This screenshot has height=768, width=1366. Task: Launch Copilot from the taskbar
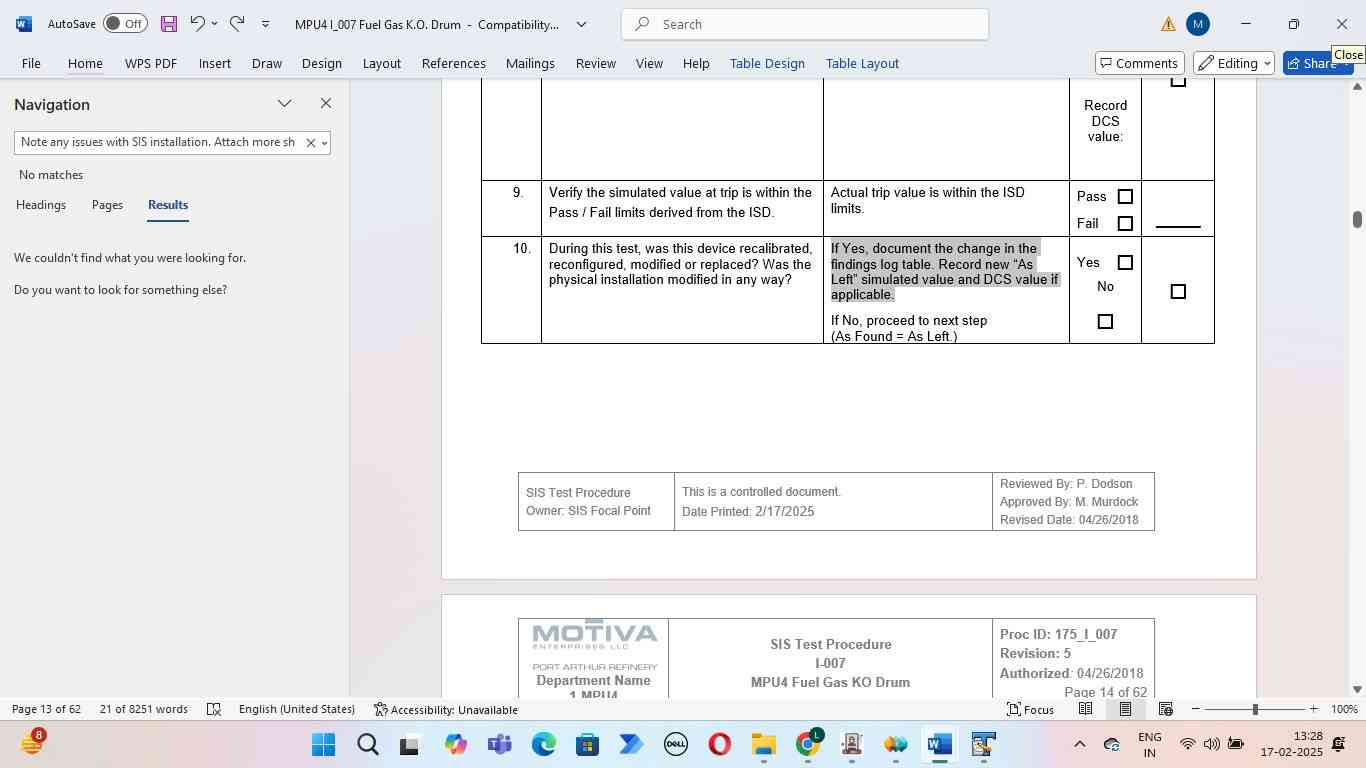455,745
